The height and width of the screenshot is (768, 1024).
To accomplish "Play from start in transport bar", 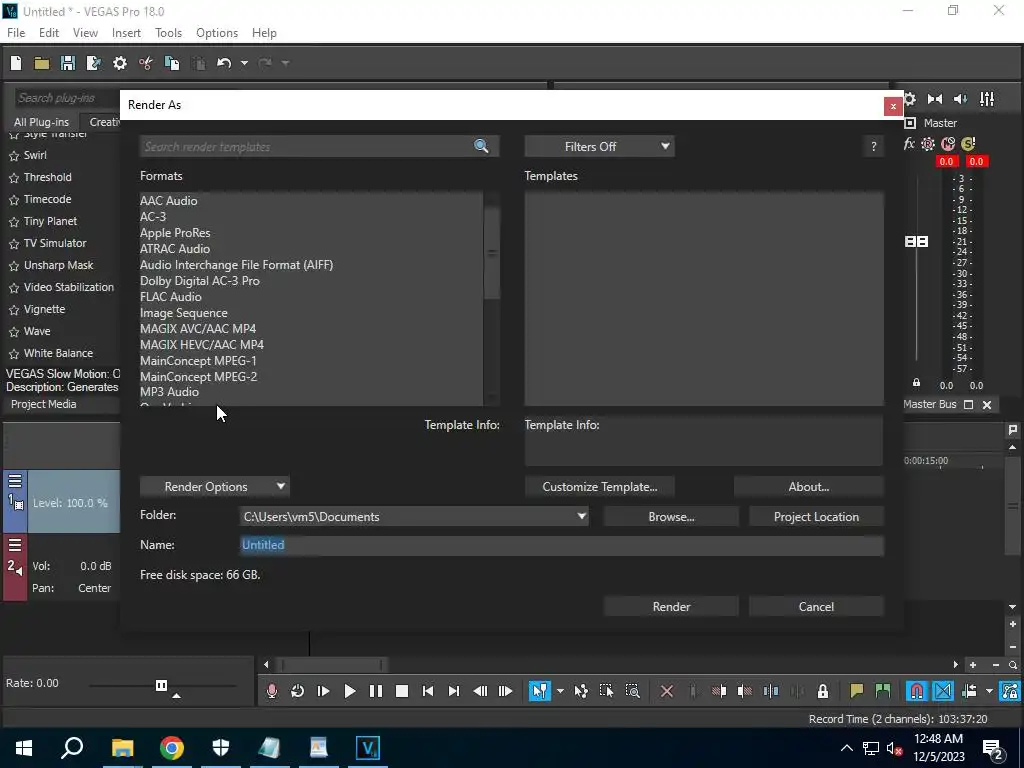I will pos(323,691).
